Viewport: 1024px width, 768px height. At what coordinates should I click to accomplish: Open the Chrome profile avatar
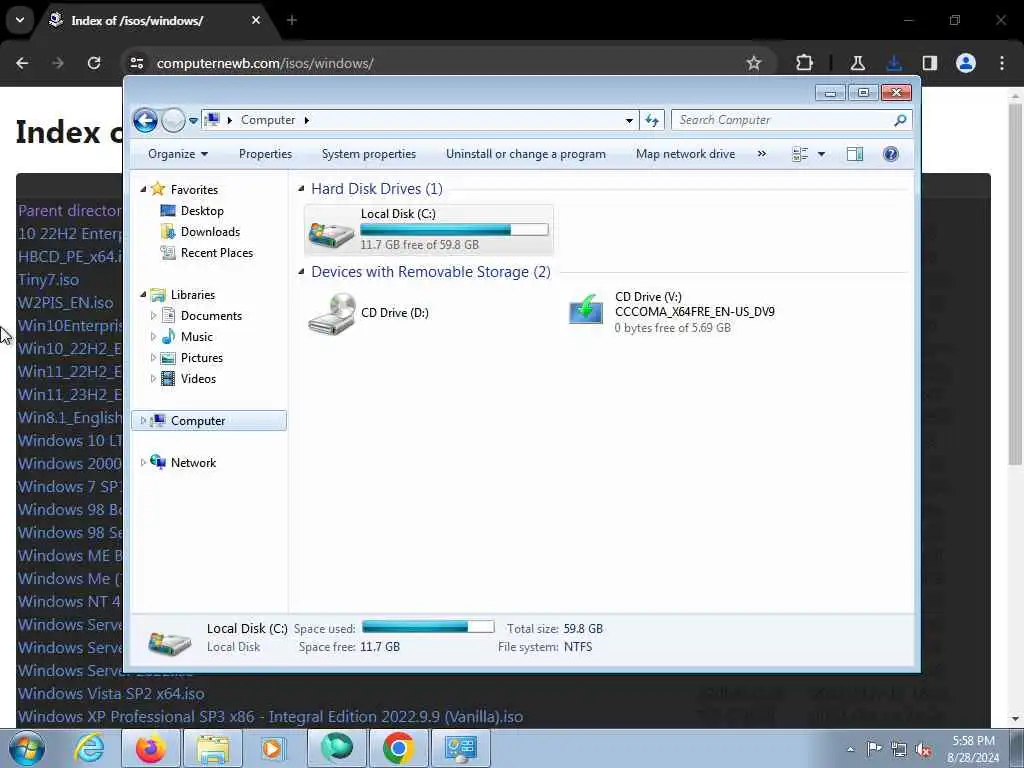tap(966, 63)
